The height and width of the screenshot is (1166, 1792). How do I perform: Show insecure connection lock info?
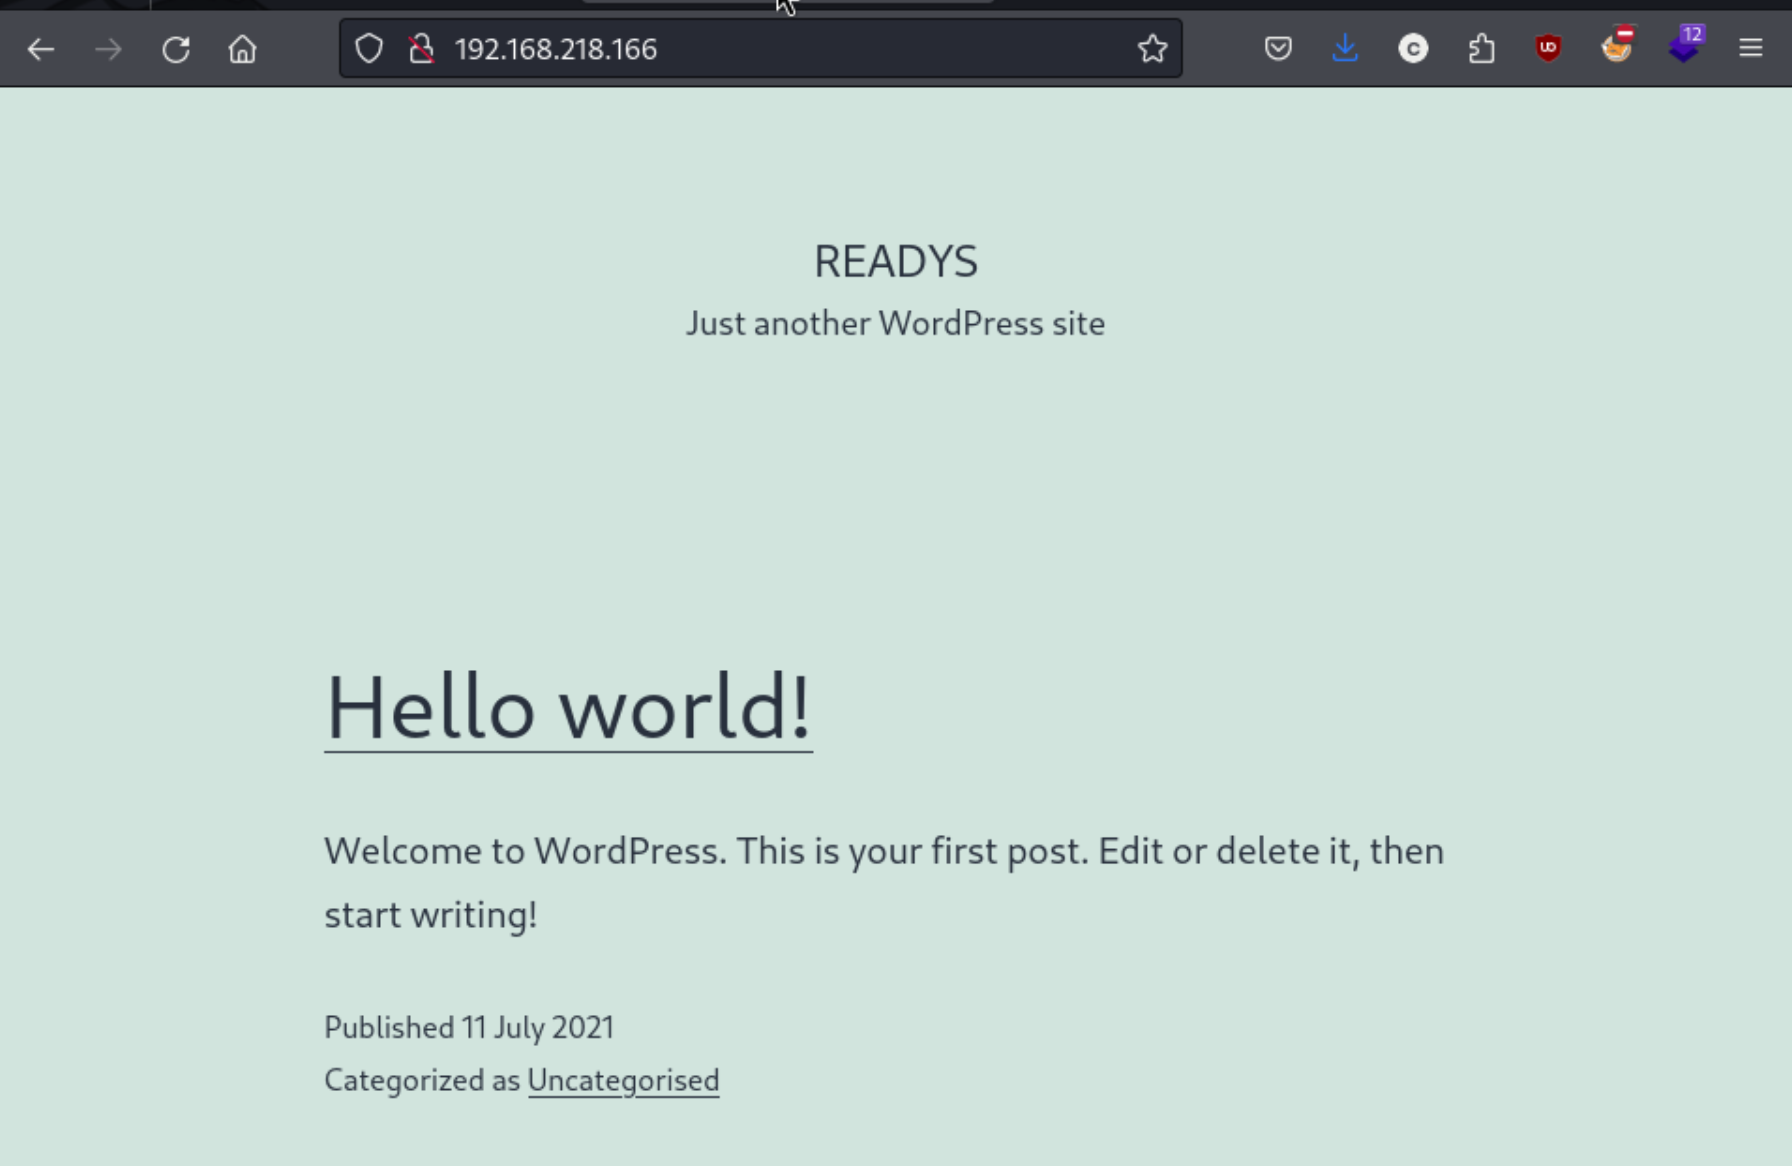pos(422,48)
